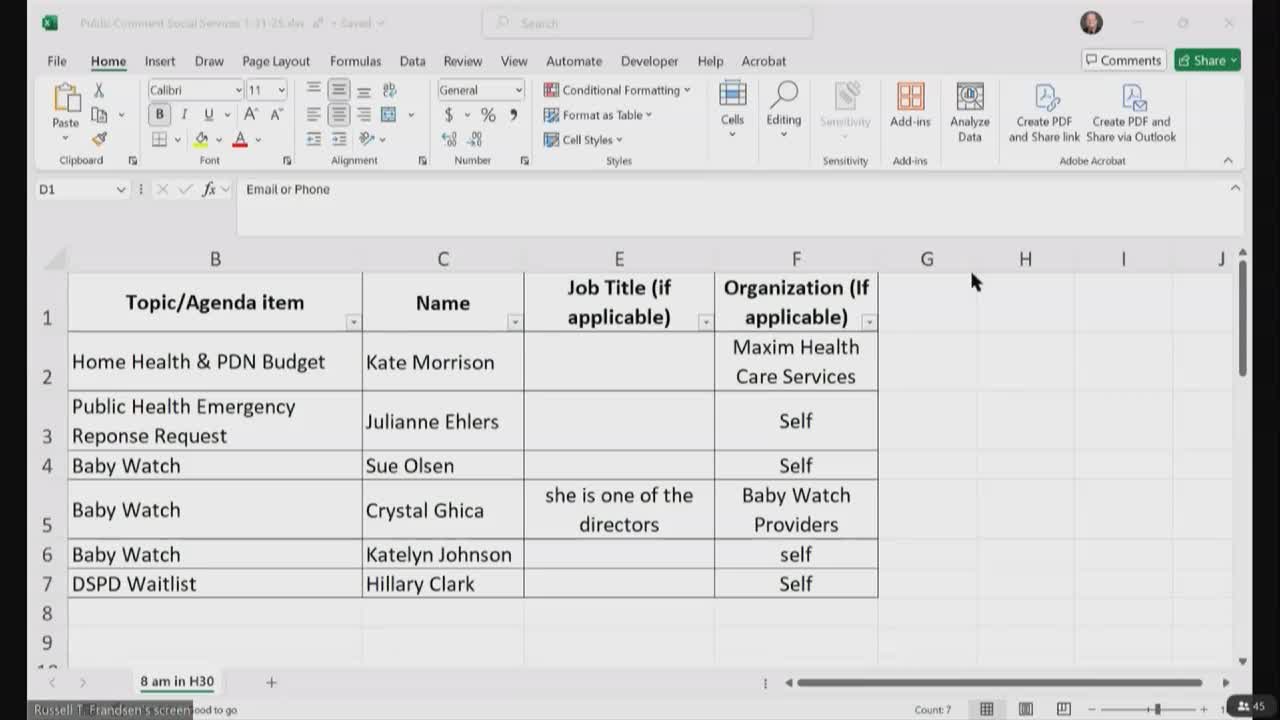Click Create PDF and Share link
1280x720 pixels.
[x=1044, y=111]
